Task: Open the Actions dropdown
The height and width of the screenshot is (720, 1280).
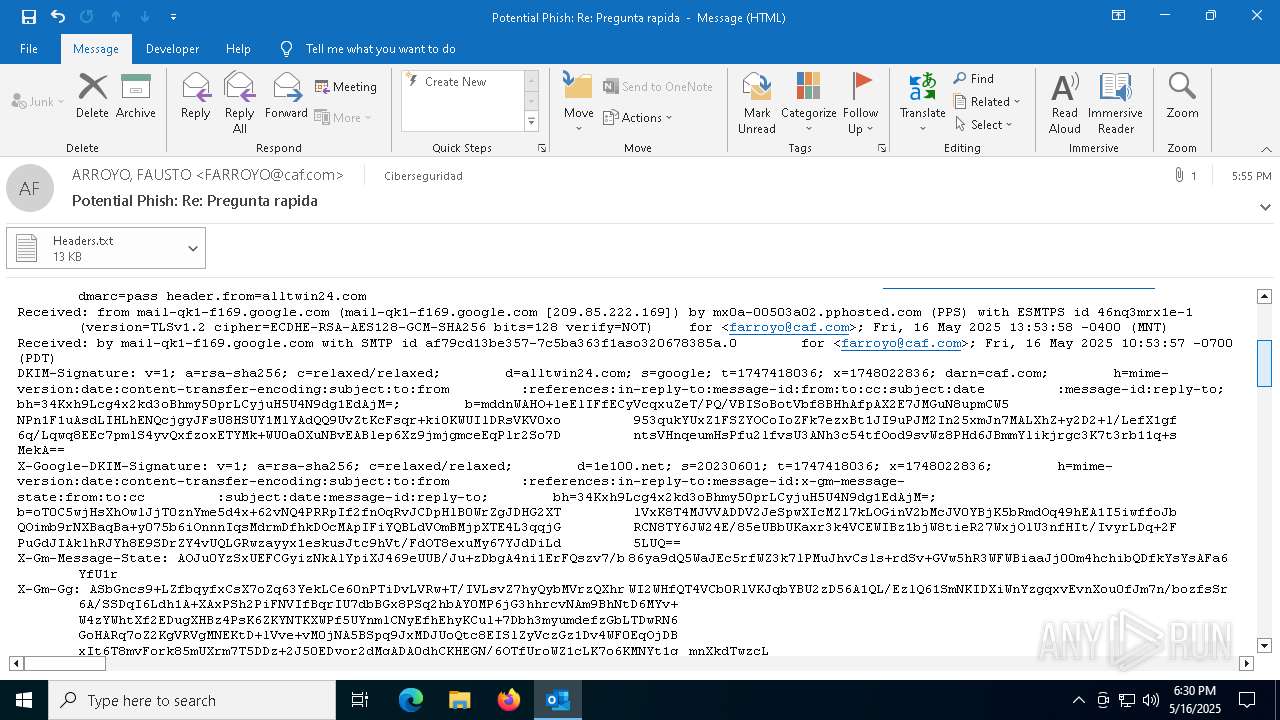Action: click(x=638, y=117)
